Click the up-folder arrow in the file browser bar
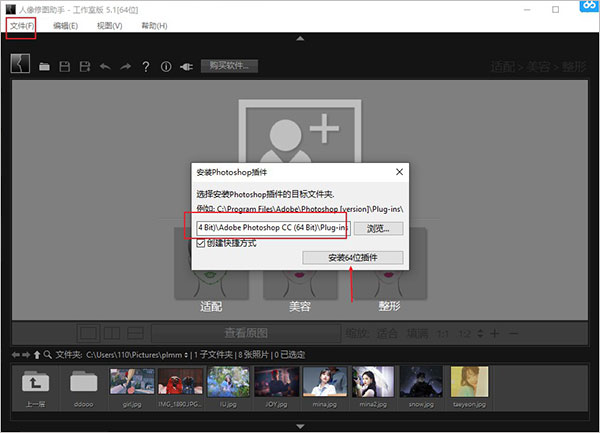Screen dimensions: 600x433 click(x=37, y=355)
